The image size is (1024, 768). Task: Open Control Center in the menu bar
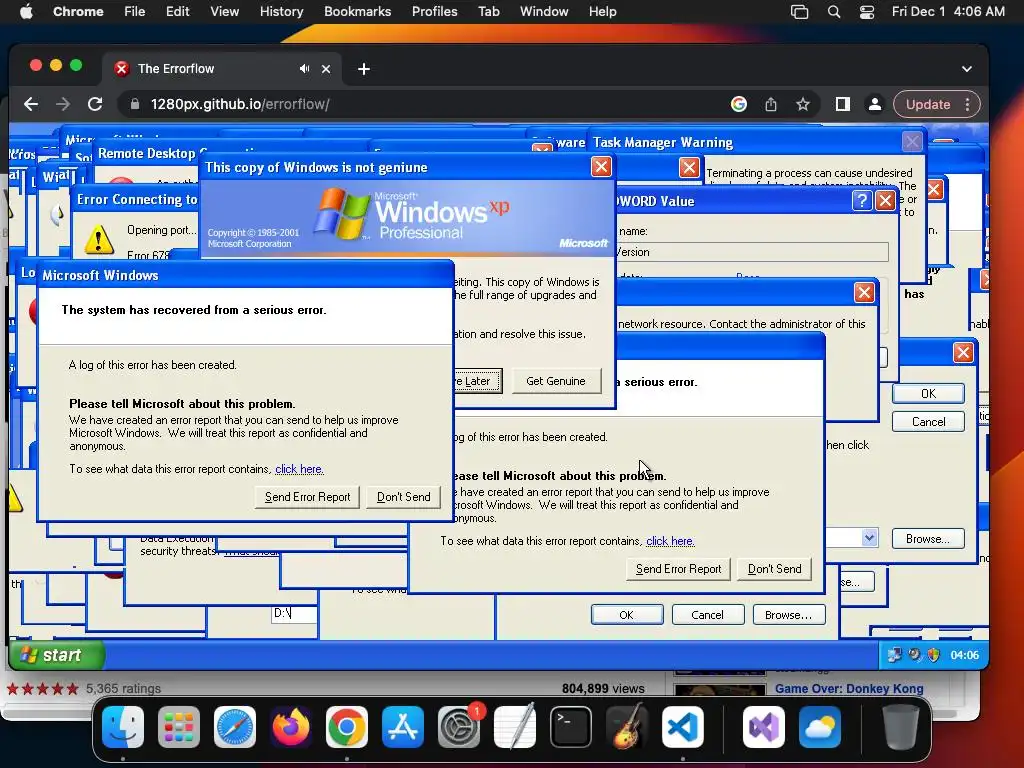coord(867,12)
